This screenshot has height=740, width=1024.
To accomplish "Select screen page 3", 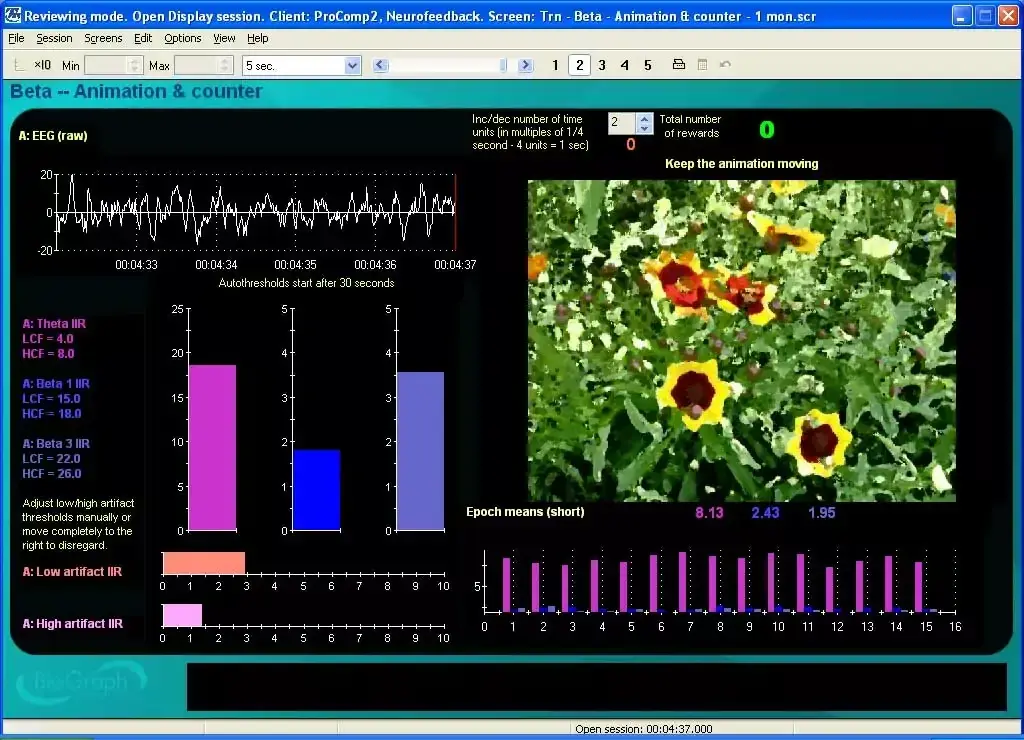I will point(602,65).
